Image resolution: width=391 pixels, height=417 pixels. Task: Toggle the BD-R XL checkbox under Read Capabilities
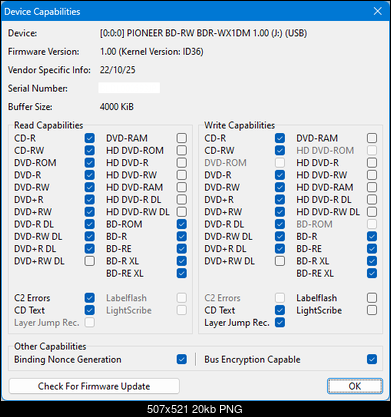[x=182, y=261]
